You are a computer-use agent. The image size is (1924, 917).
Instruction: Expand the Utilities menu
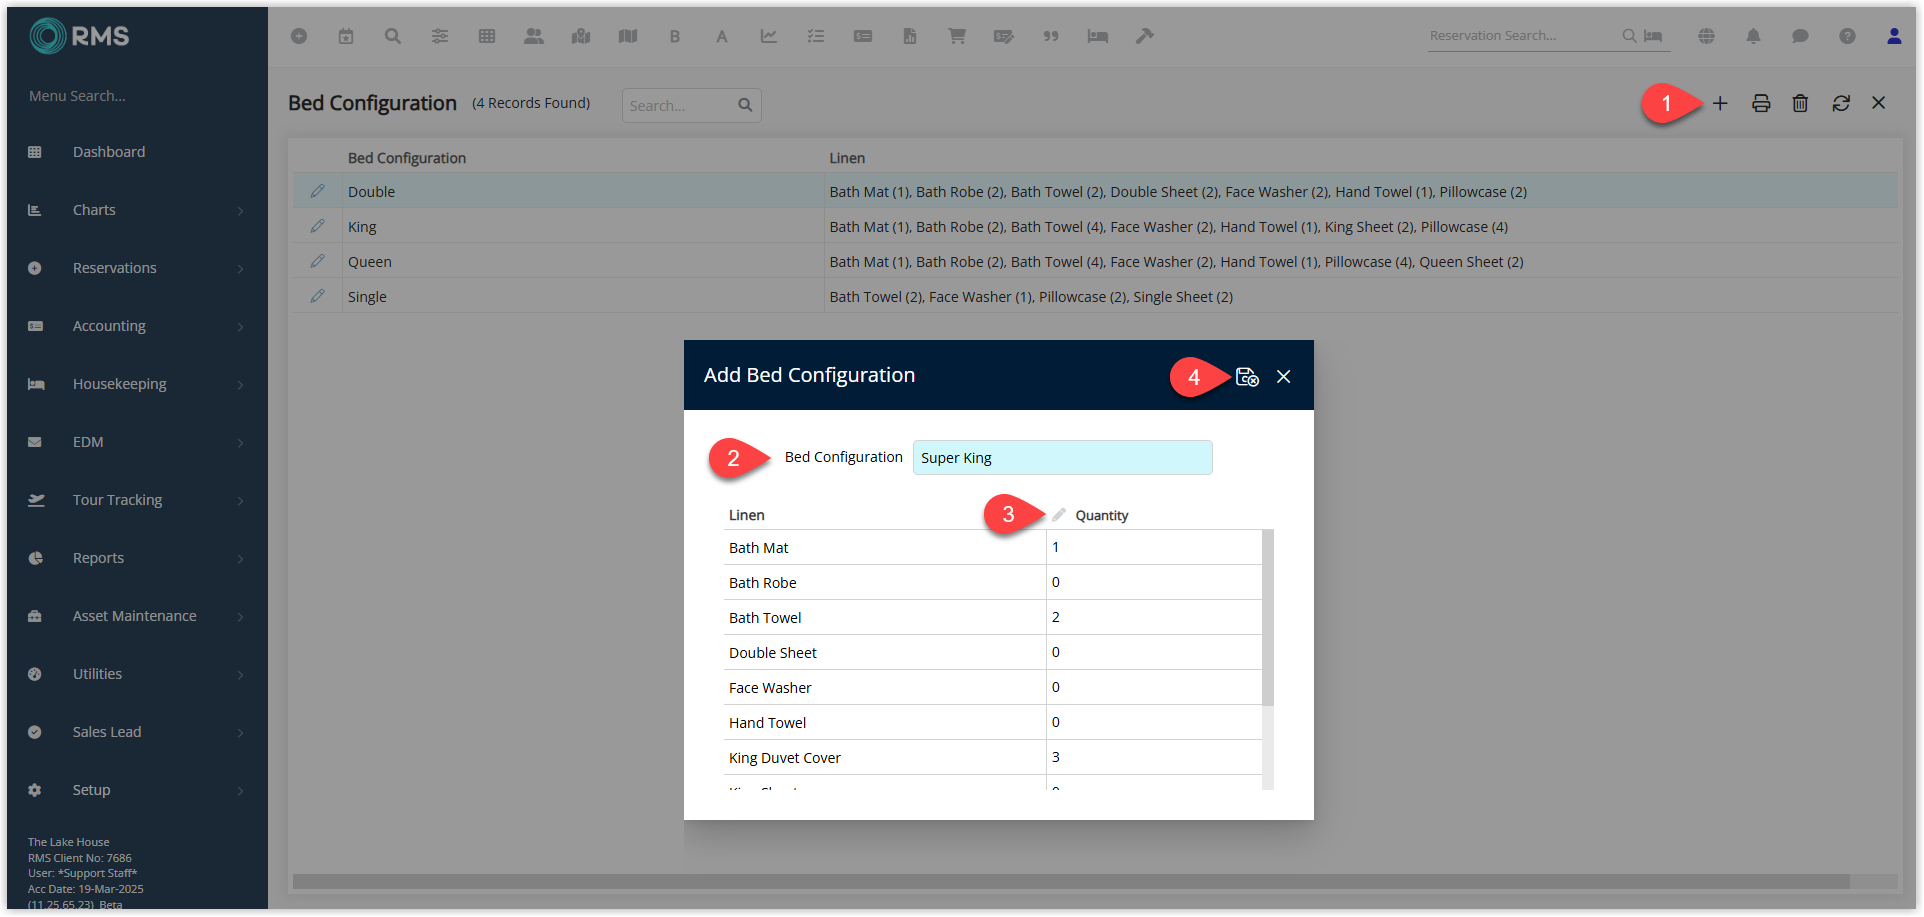coord(137,674)
